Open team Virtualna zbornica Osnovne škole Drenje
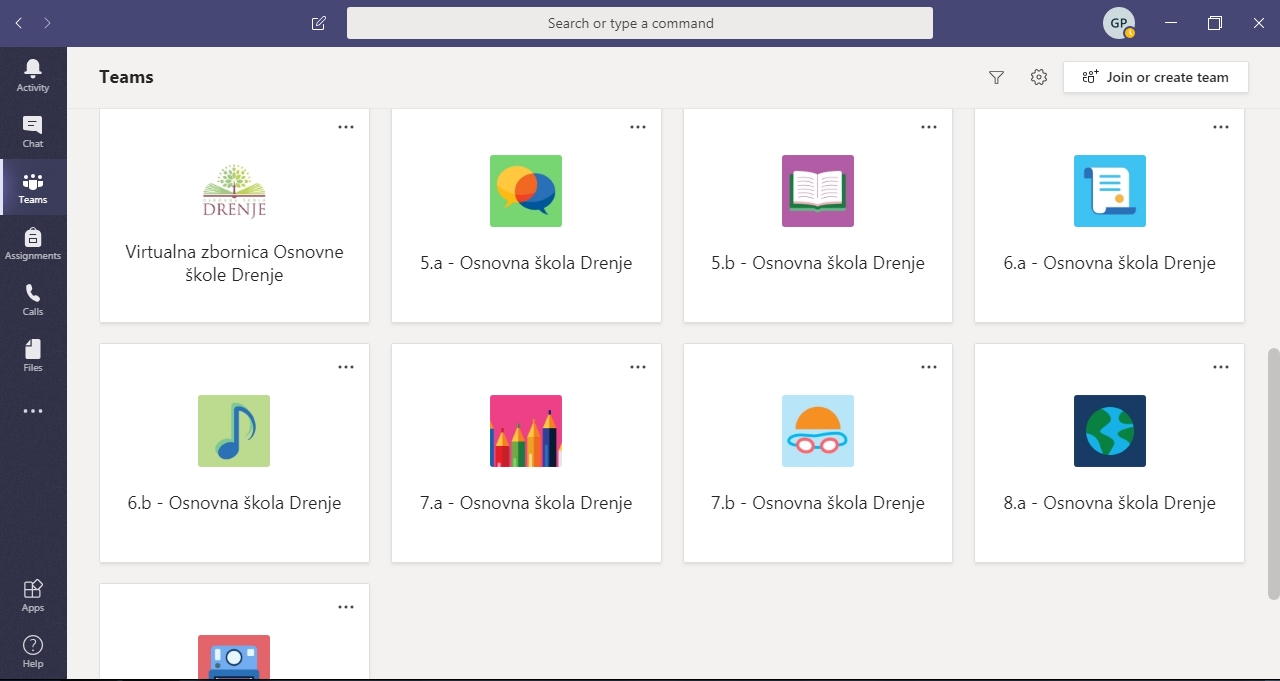 (234, 263)
